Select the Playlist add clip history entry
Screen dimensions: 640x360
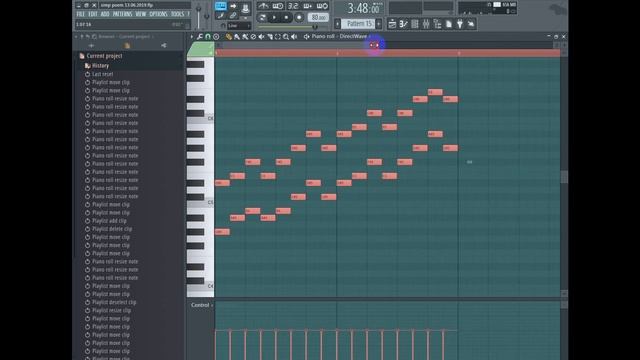point(109,221)
